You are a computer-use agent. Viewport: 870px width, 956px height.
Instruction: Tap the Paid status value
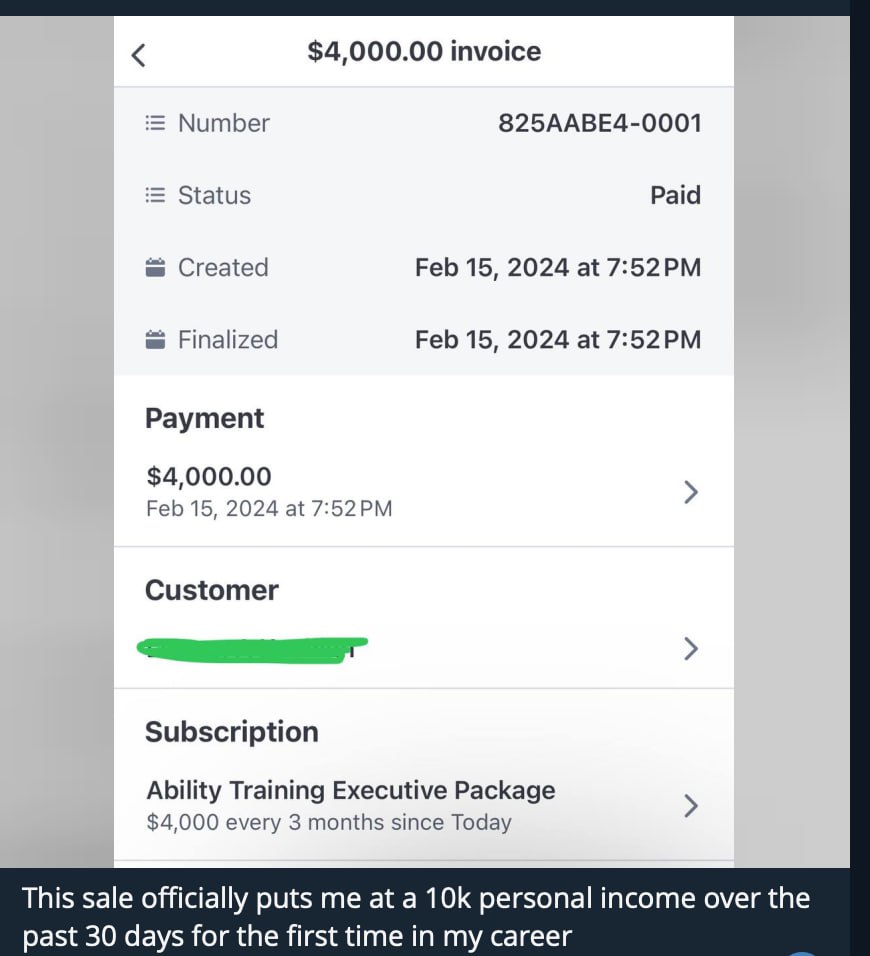click(x=676, y=195)
